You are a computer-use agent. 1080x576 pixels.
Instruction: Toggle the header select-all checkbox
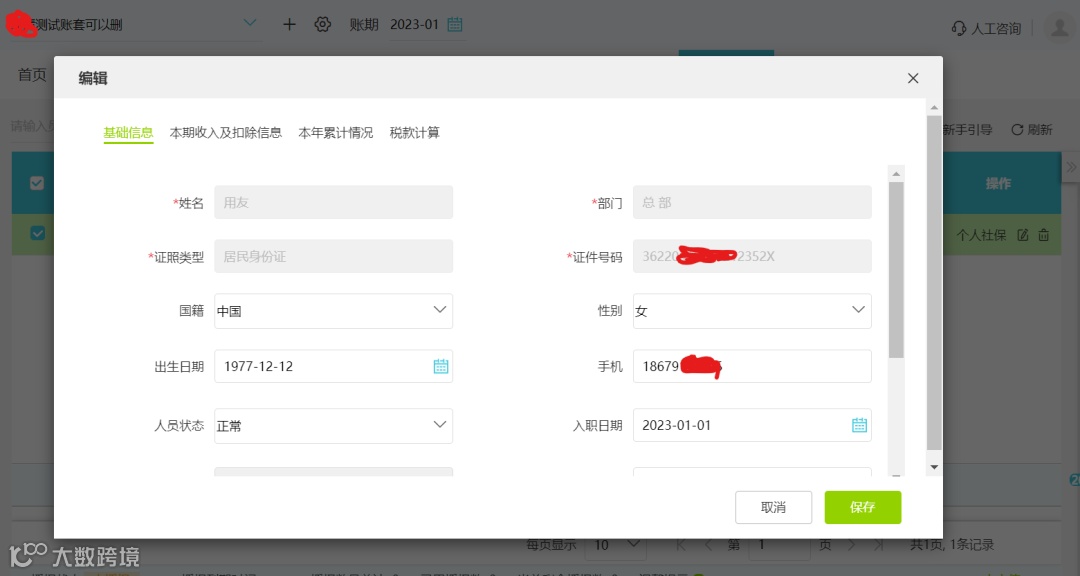pyautogui.click(x=37, y=183)
